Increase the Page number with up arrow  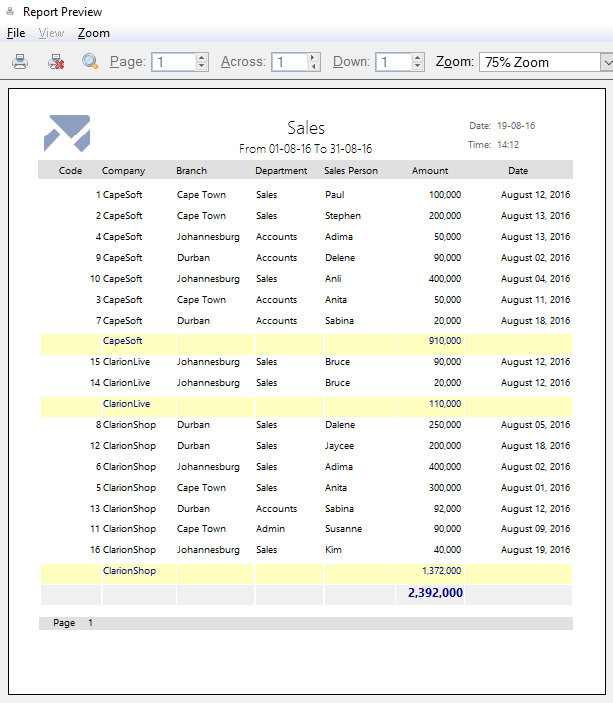point(202,57)
